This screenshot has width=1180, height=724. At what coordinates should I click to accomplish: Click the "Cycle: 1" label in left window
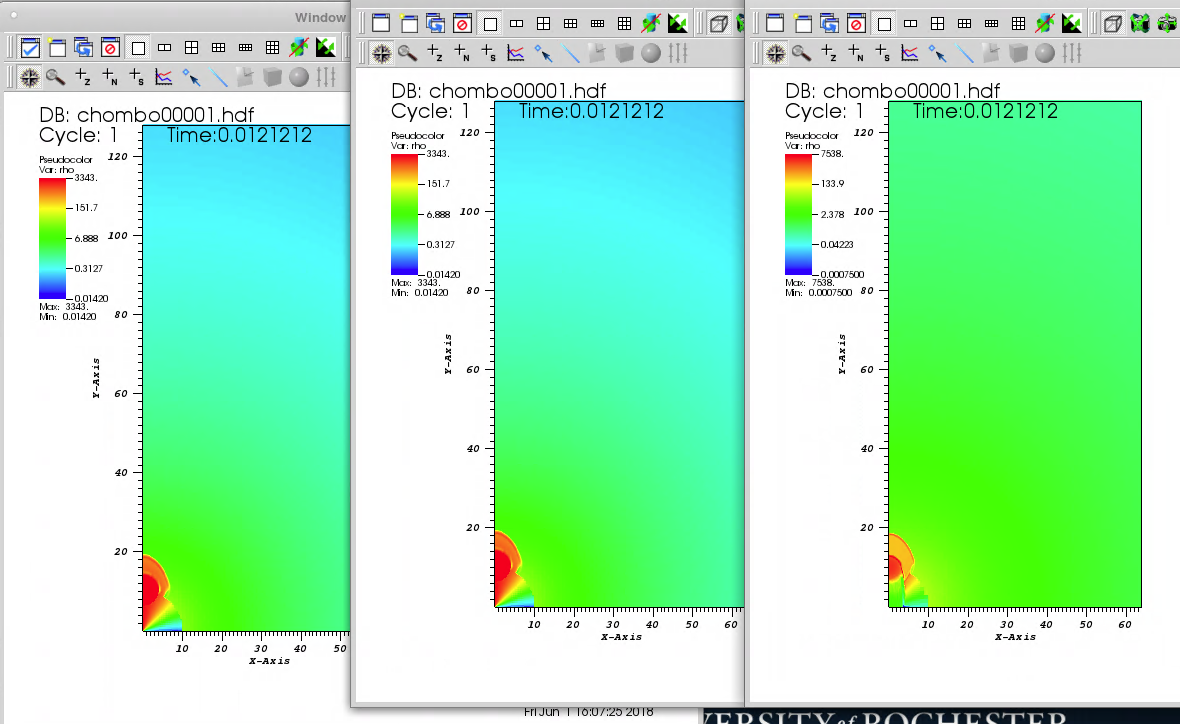78,135
